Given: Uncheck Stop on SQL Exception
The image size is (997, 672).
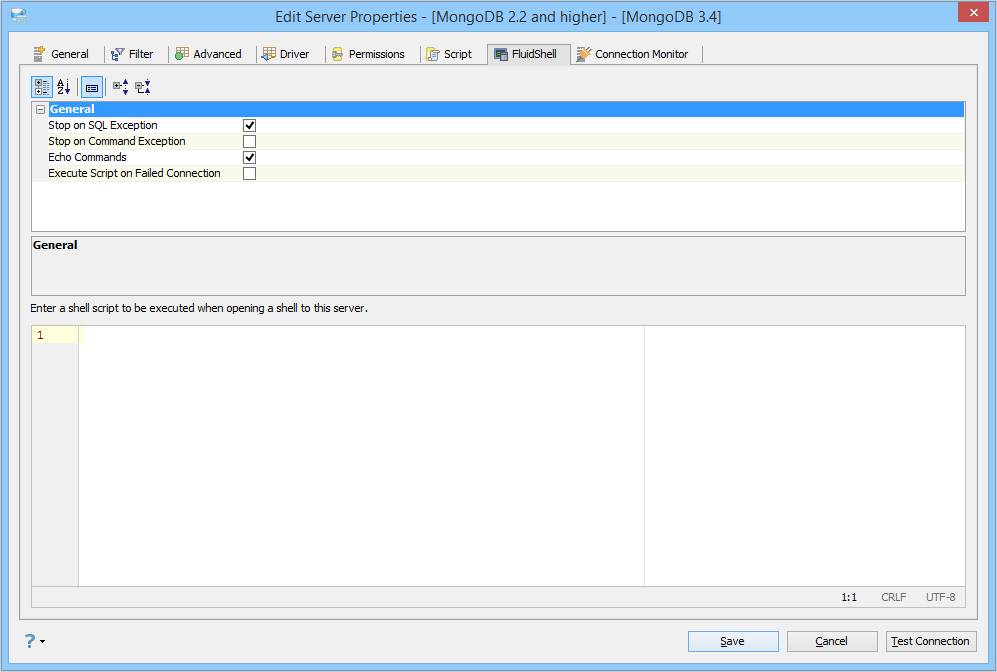Looking at the screenshot, I should 249,125.
